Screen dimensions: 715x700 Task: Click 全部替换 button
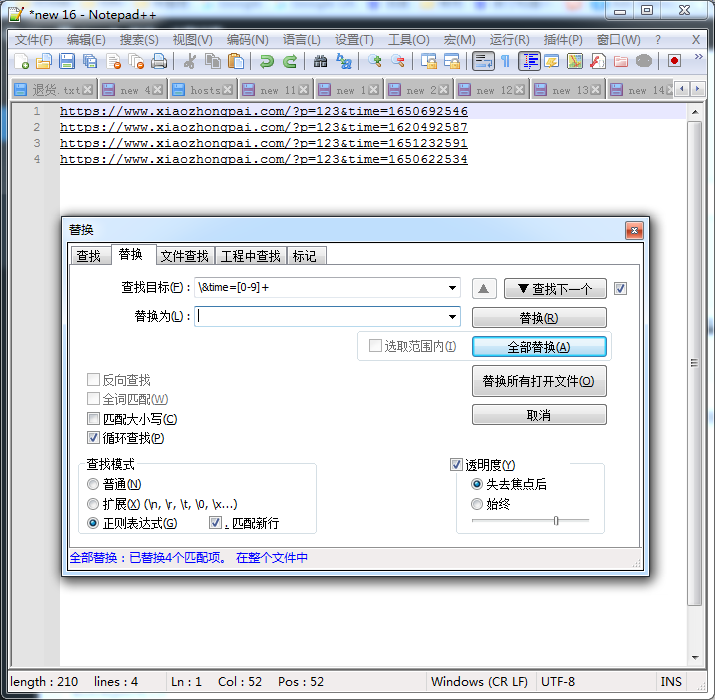(x=539, y=347)
